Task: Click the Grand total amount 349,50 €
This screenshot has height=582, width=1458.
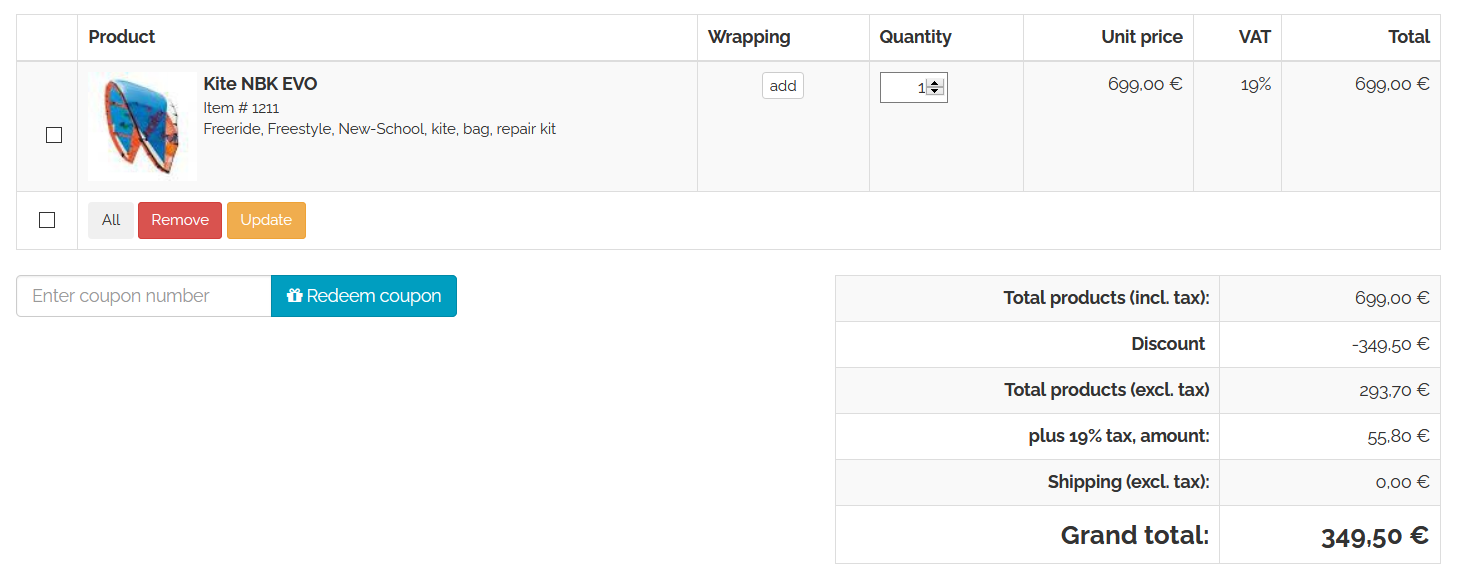Action: [1374, 537]
